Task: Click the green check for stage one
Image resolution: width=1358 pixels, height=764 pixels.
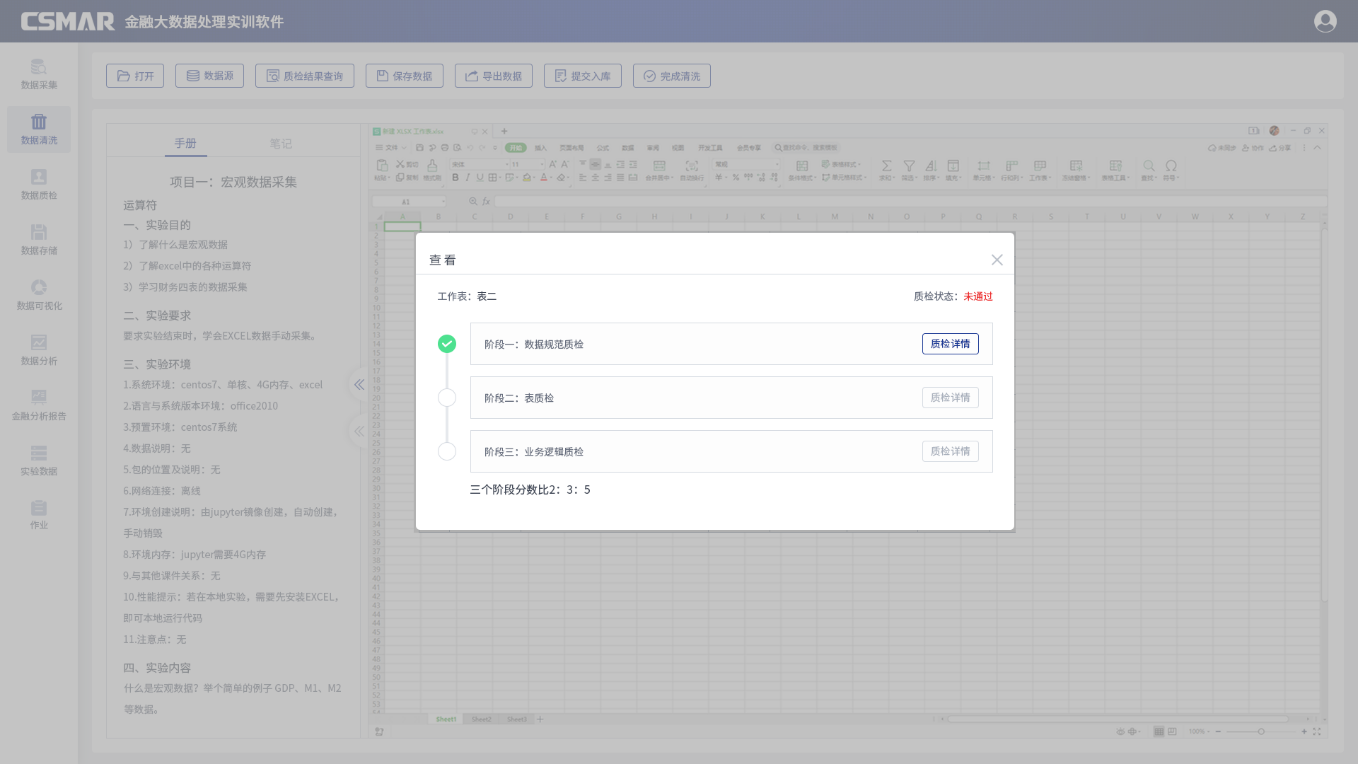Action: (x=447, y=344)
